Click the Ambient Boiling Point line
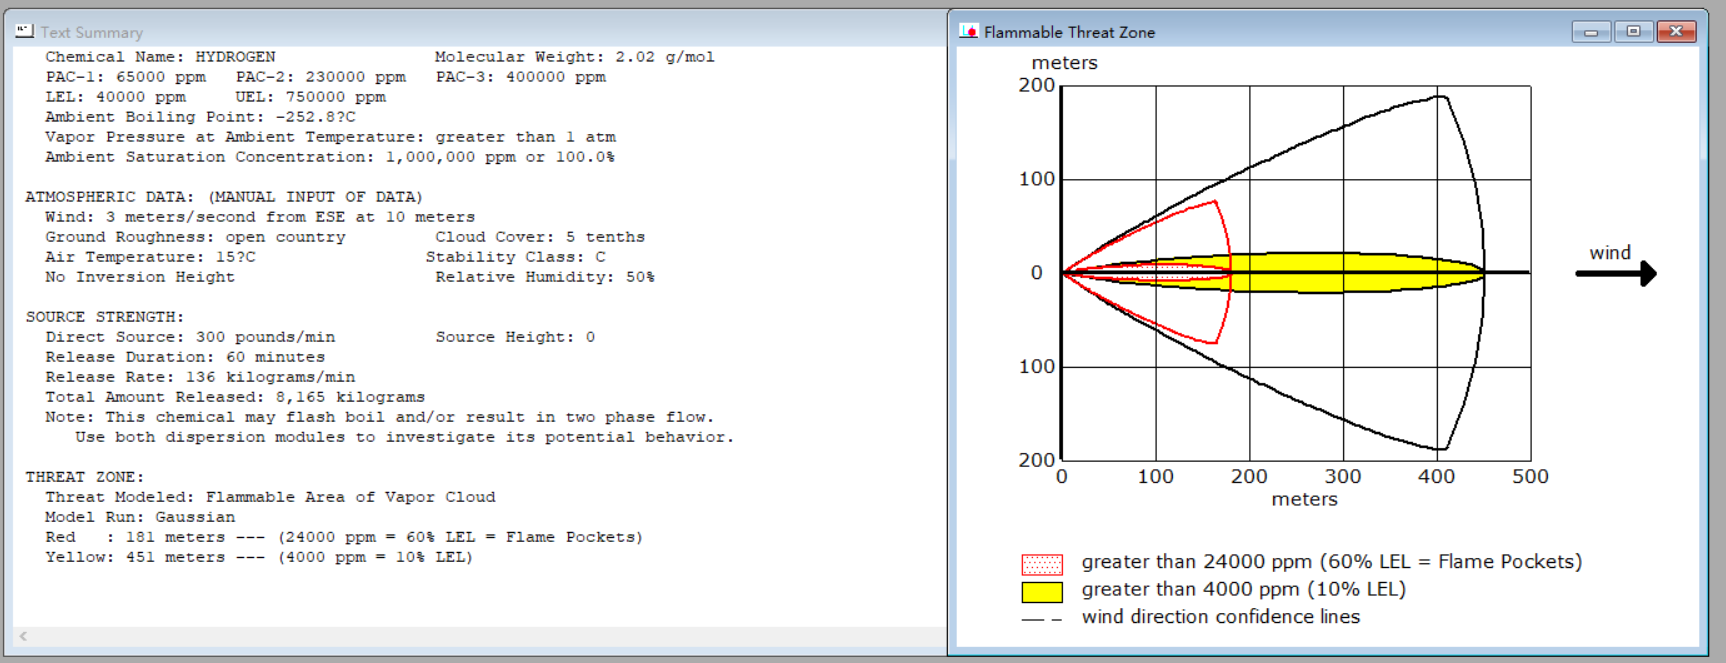 pos(200,117)
